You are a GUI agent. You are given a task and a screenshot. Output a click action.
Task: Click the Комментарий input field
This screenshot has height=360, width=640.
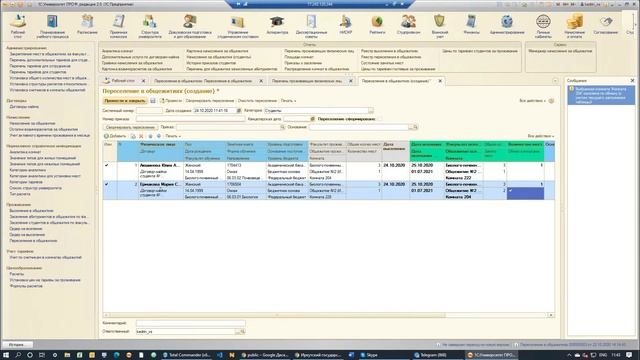[x=191, y=323]
